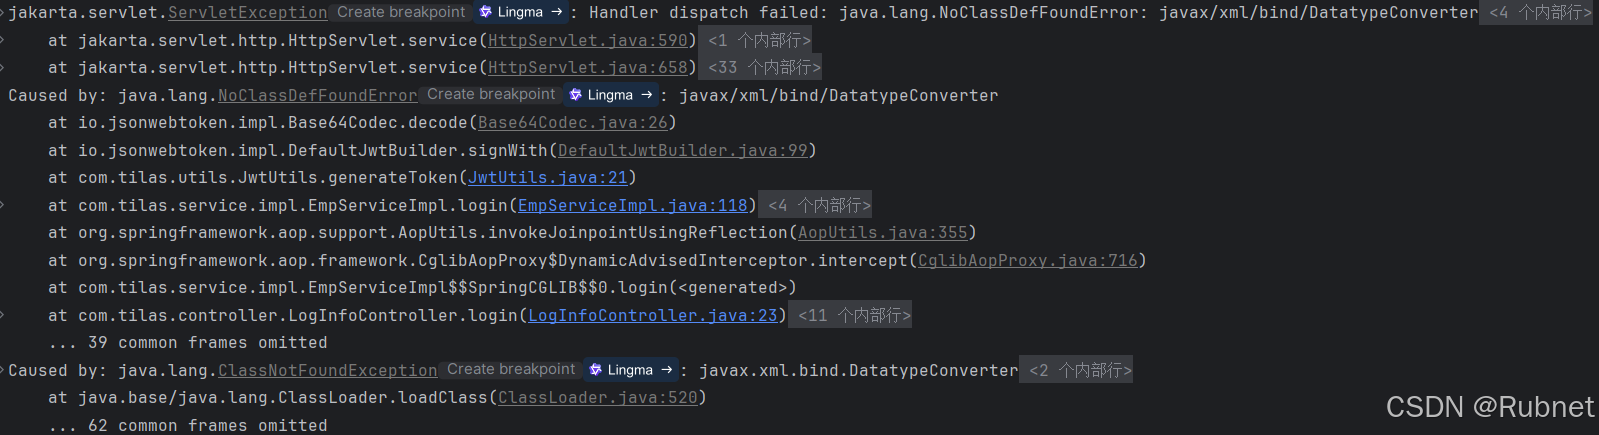
Task: Create breakpoint for ClassNotFoundException
Action: coord(511,370)
